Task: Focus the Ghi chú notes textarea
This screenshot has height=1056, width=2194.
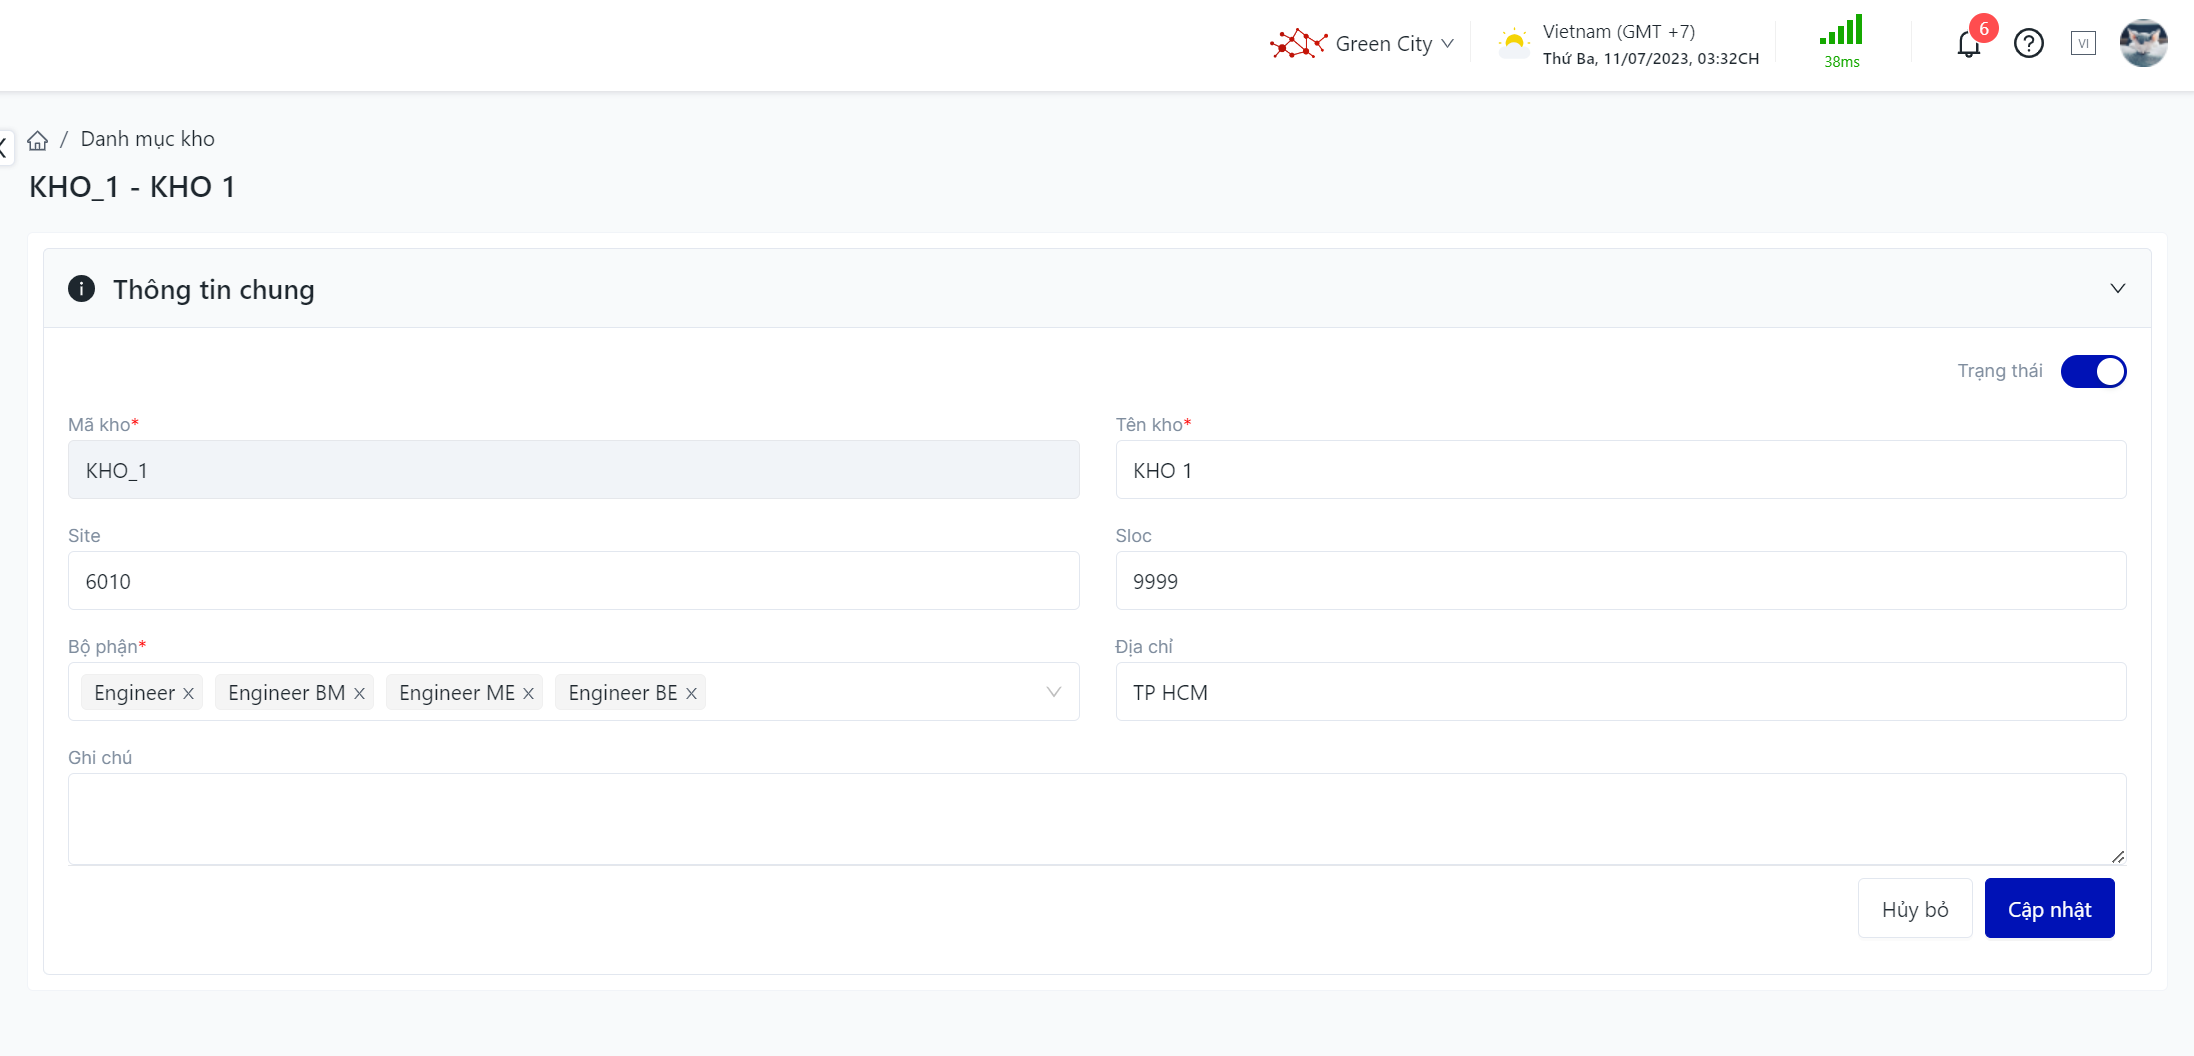Action: (1096, 818)
